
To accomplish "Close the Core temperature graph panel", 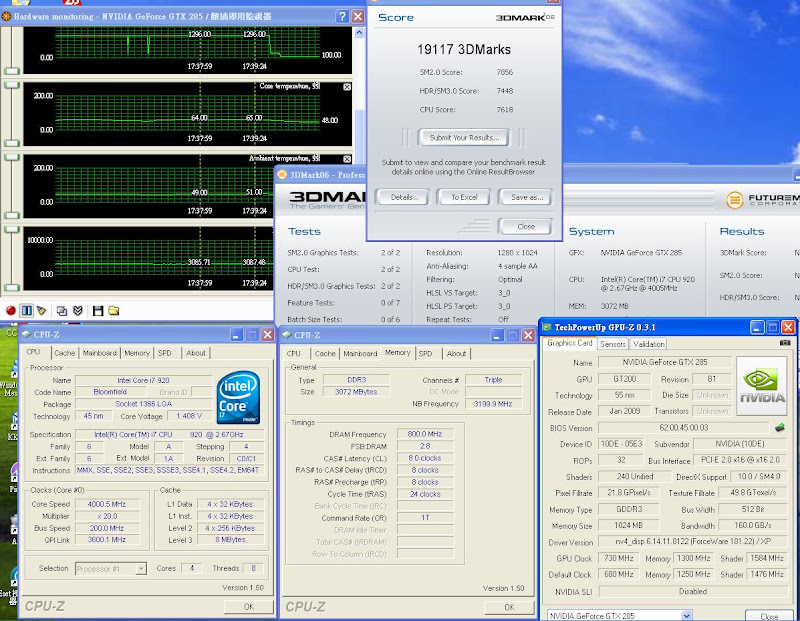I will (346, 87).
